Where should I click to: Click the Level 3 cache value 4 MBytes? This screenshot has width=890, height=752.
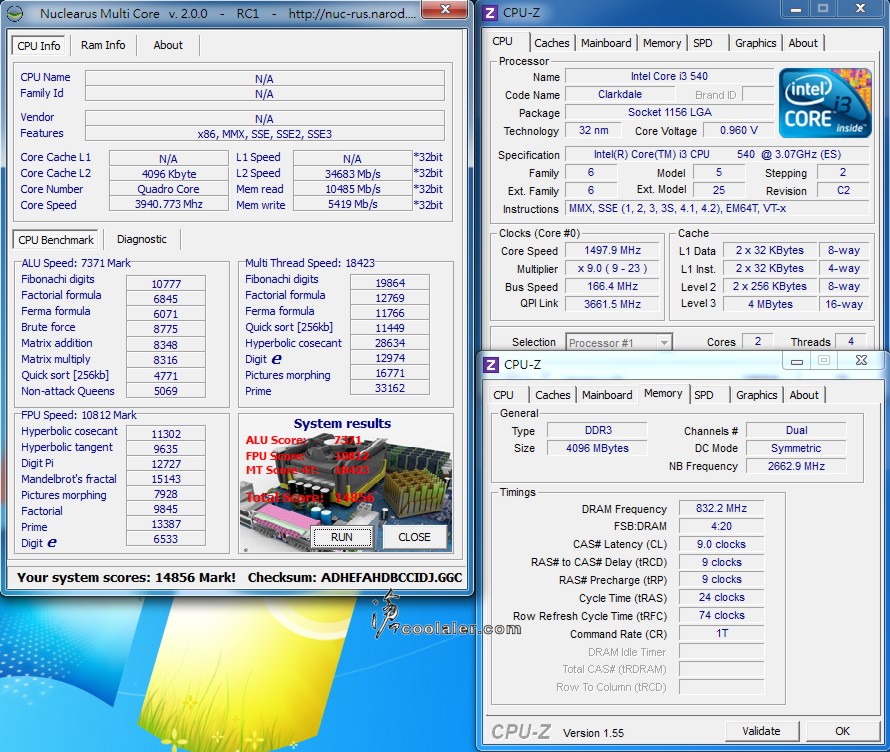pyautogui.click(x=770, y=304)
